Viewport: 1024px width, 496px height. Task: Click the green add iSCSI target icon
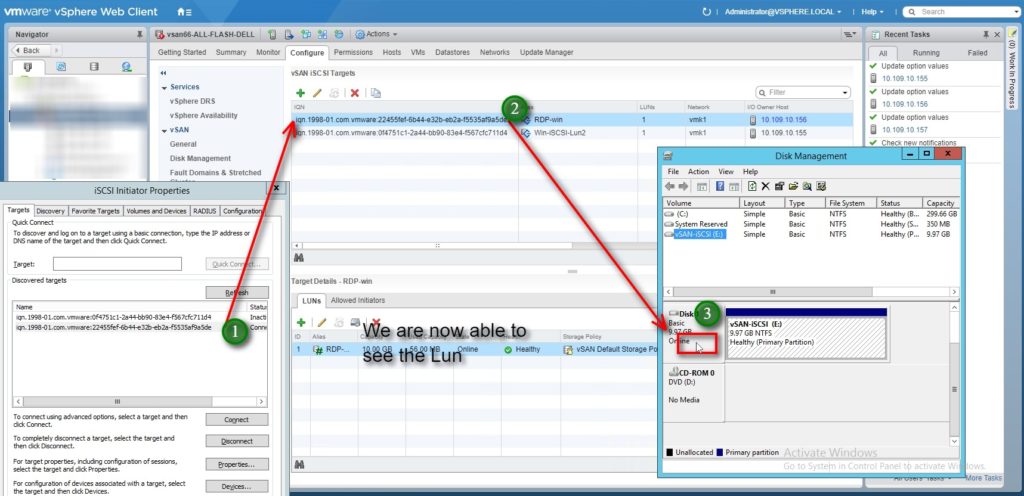click(300, 92)
